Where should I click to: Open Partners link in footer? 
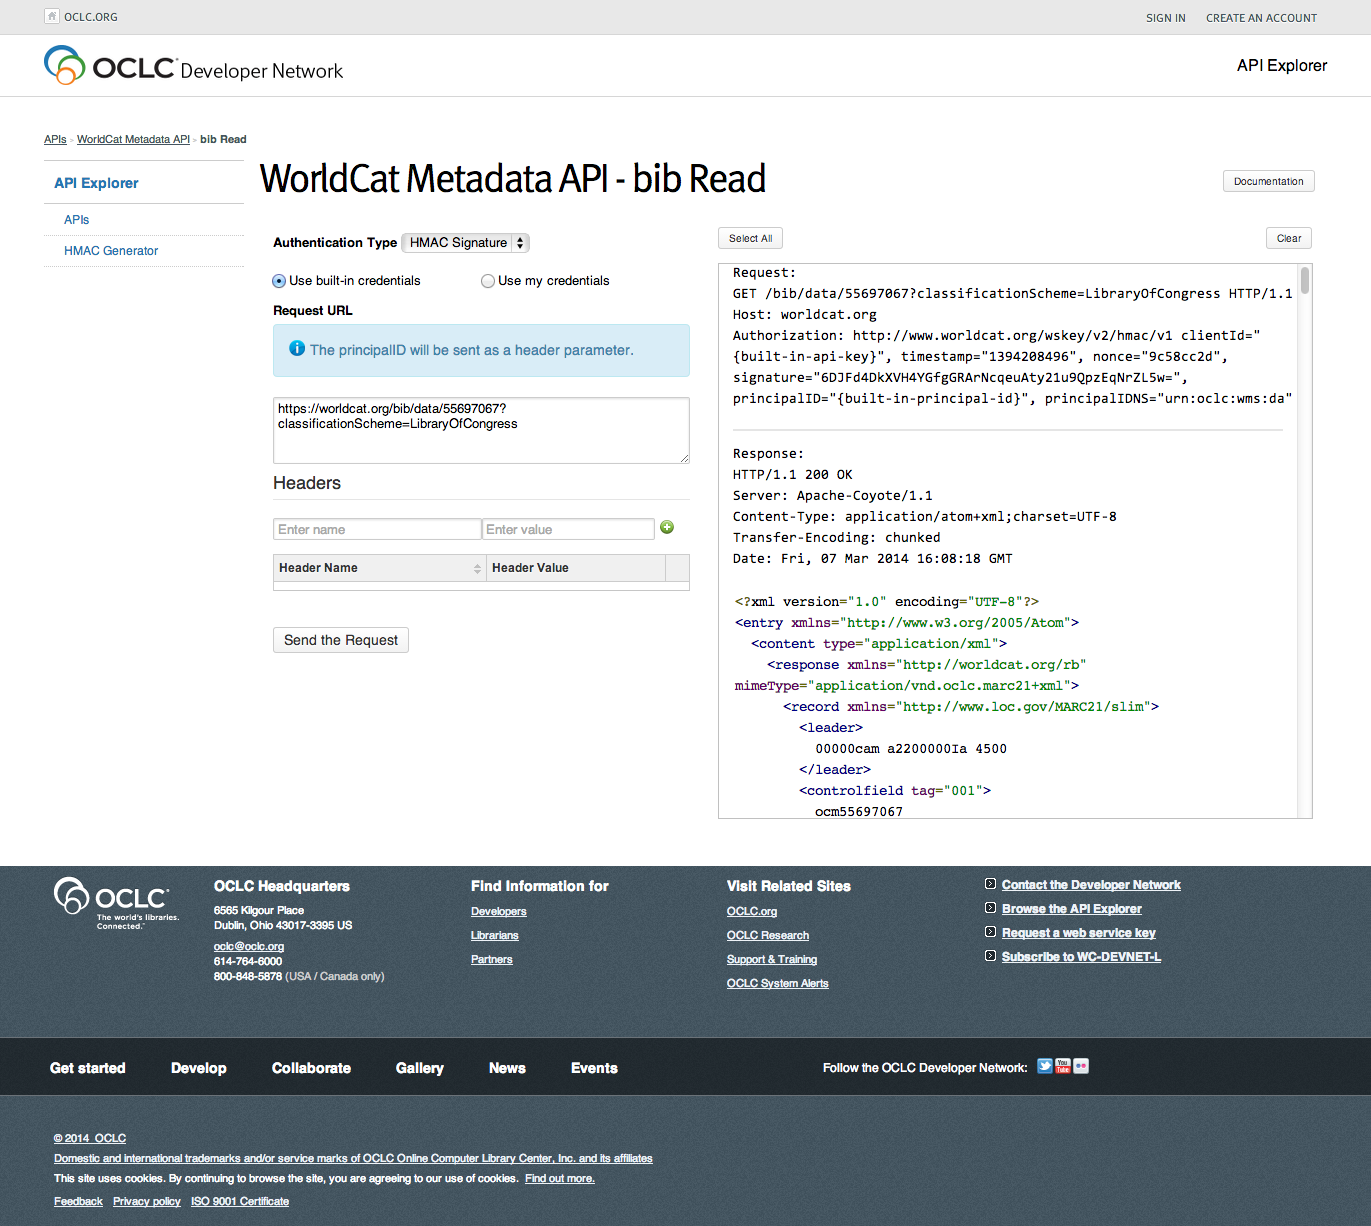(x=492, y=959)
